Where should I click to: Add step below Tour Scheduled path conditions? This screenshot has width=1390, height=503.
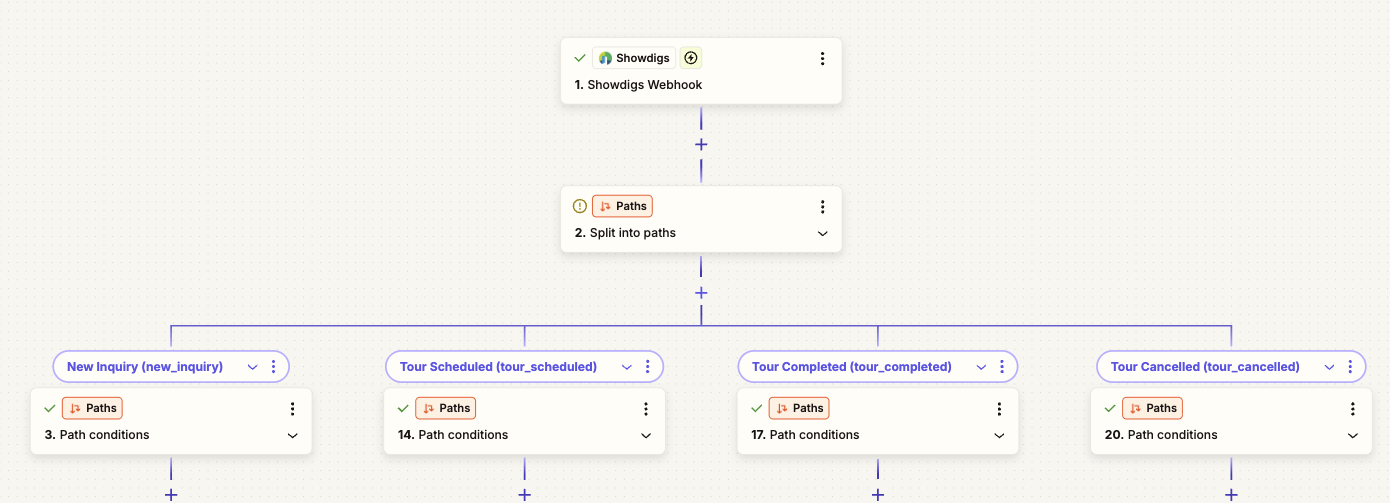click(524, 494)
